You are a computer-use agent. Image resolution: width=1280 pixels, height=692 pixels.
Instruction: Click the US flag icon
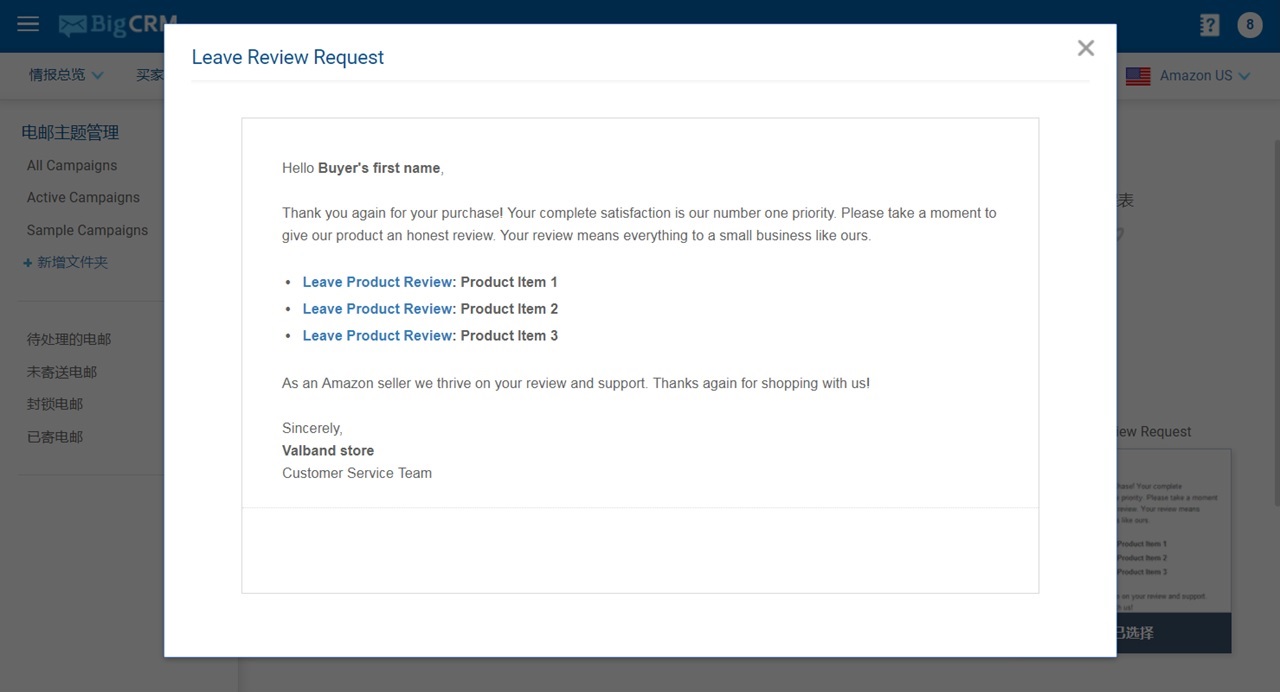(1138, 76)
